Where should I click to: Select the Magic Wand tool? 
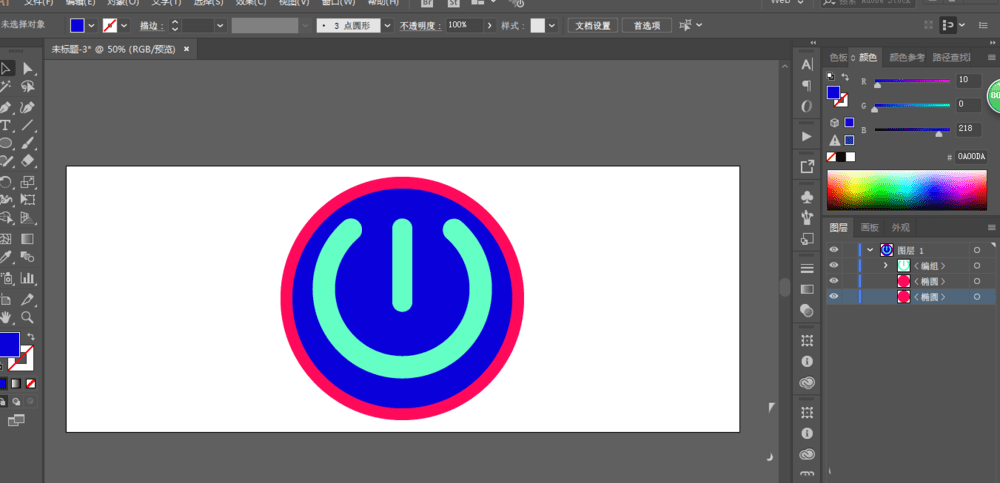[6, 87]
